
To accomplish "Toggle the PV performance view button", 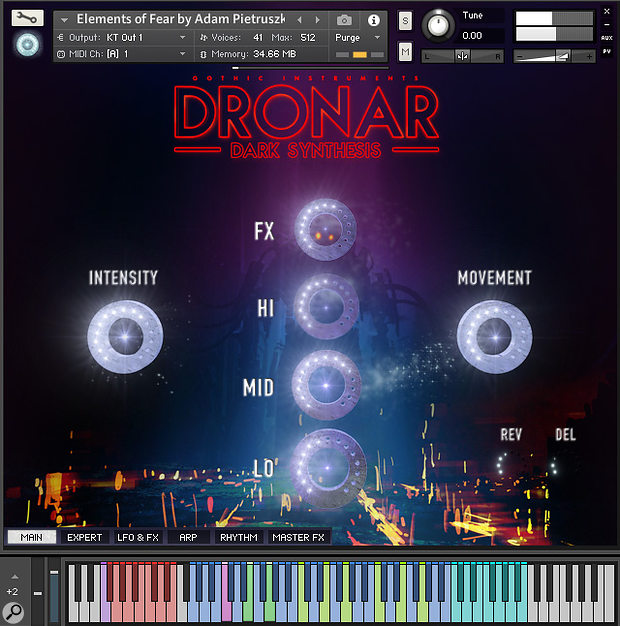I will pos(606,51).
